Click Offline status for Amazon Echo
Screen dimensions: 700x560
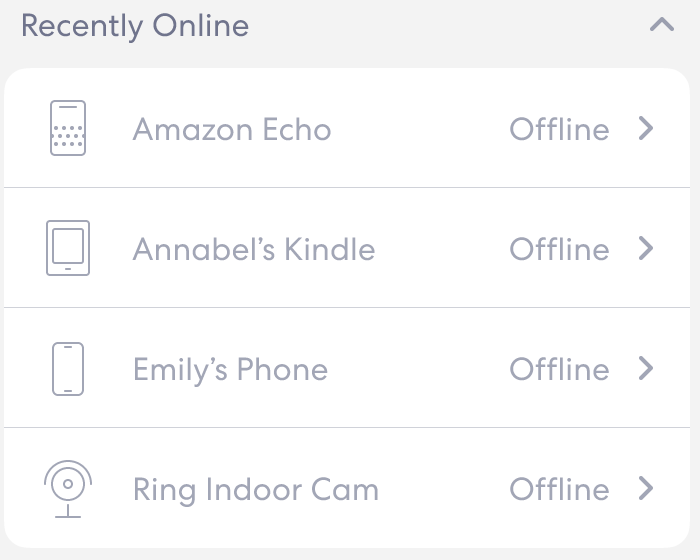(x=559, y=129)
